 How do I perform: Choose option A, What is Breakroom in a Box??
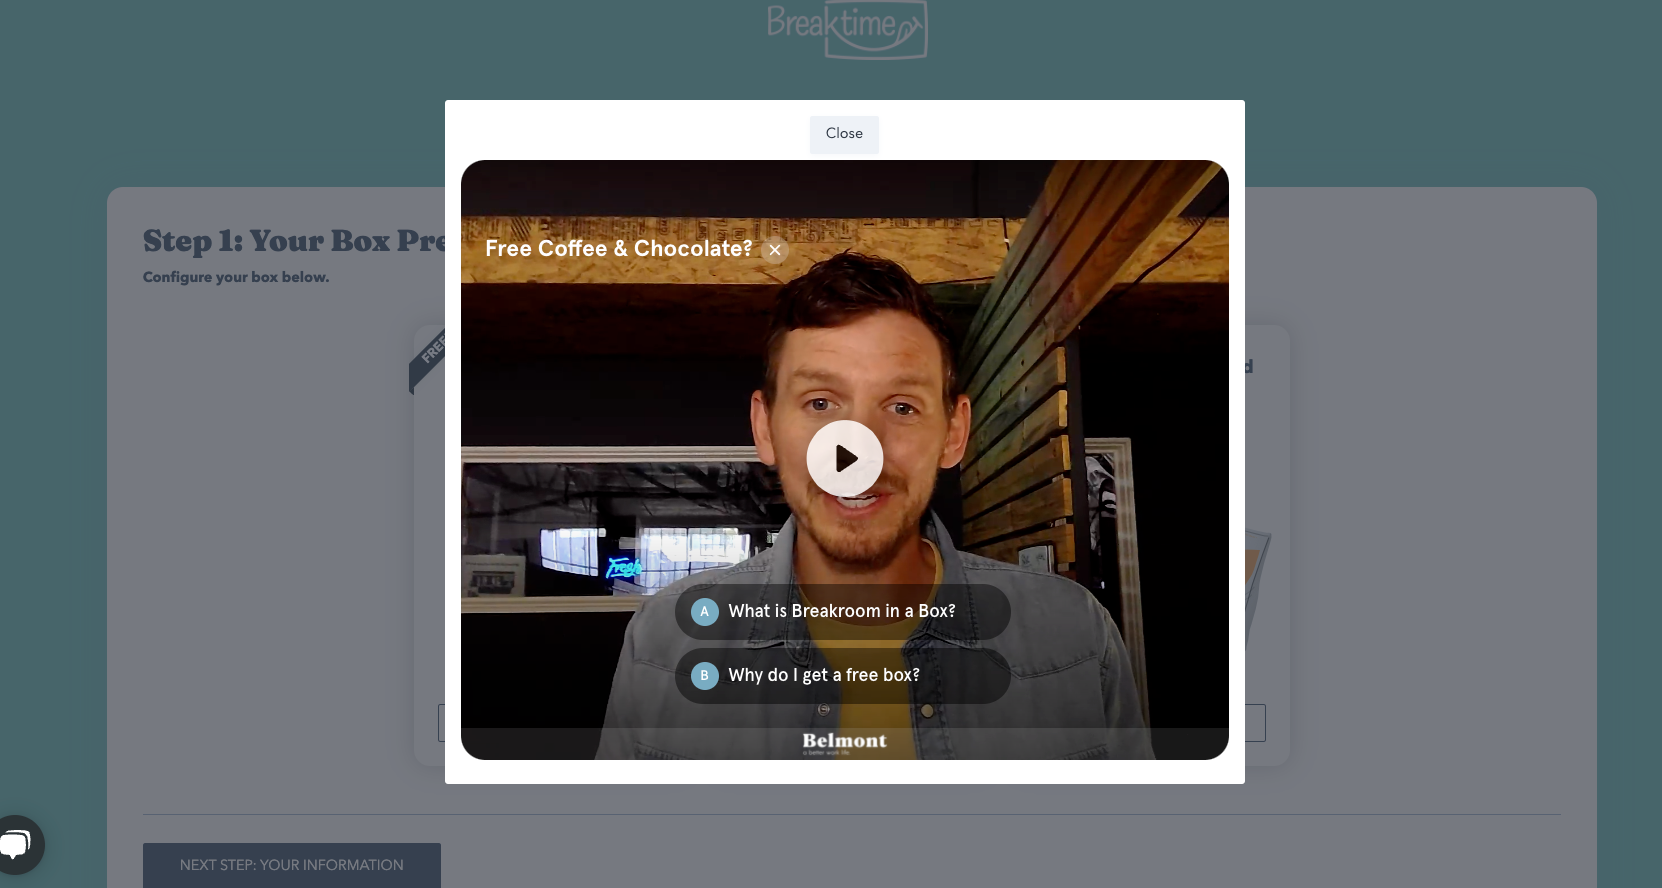point(842,612)
